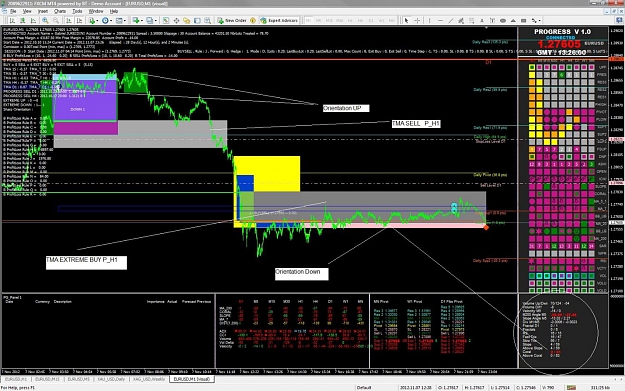Open the Insert menu

click(43, 11)
